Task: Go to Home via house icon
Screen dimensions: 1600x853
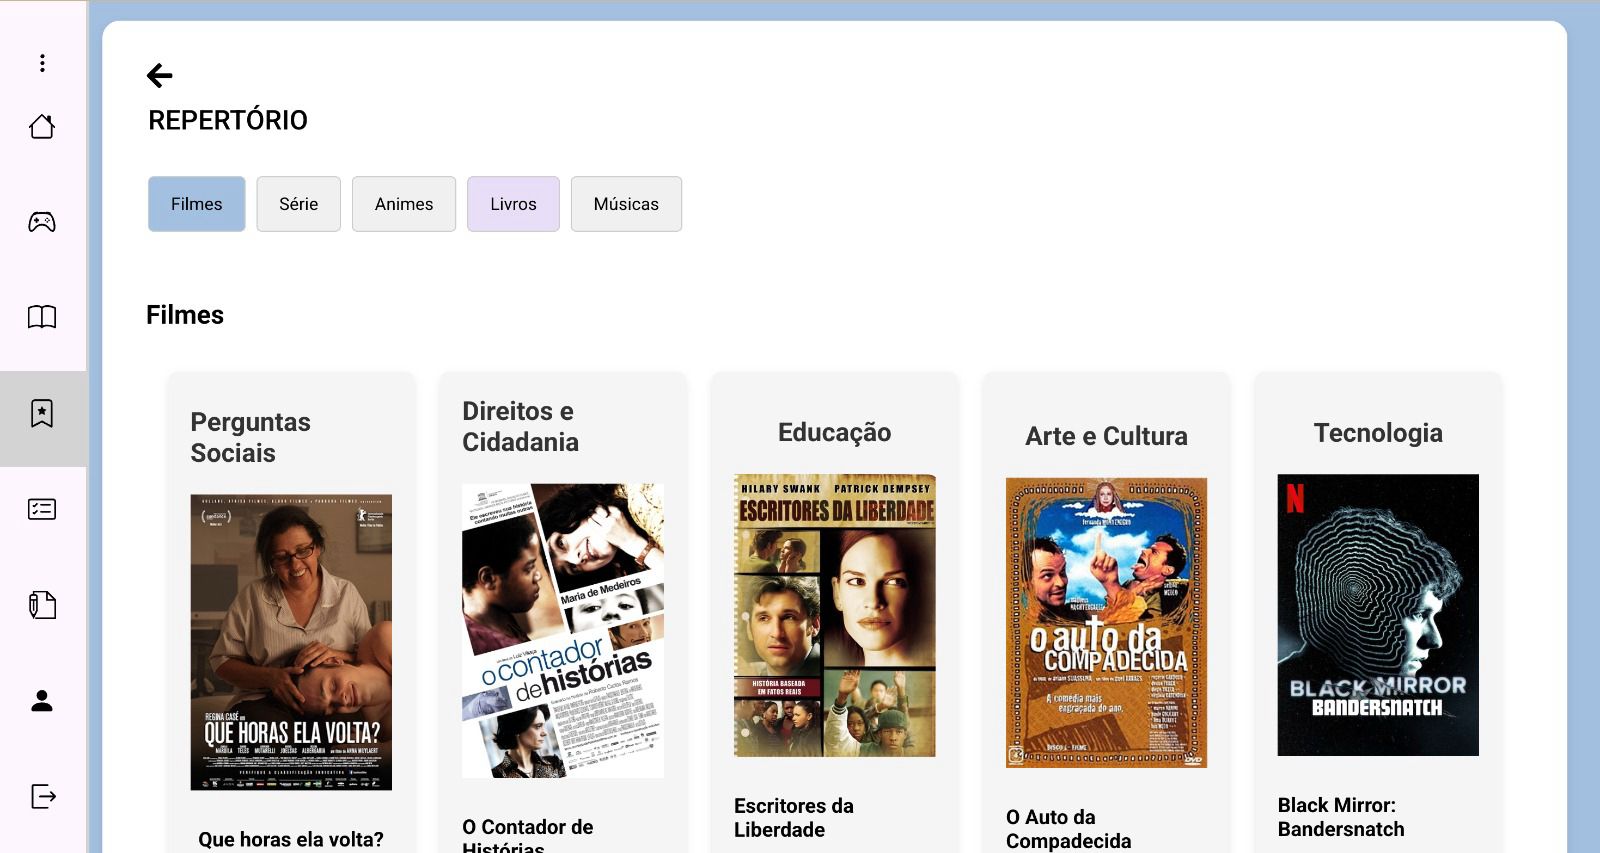Action: click(x=42, y=127)
